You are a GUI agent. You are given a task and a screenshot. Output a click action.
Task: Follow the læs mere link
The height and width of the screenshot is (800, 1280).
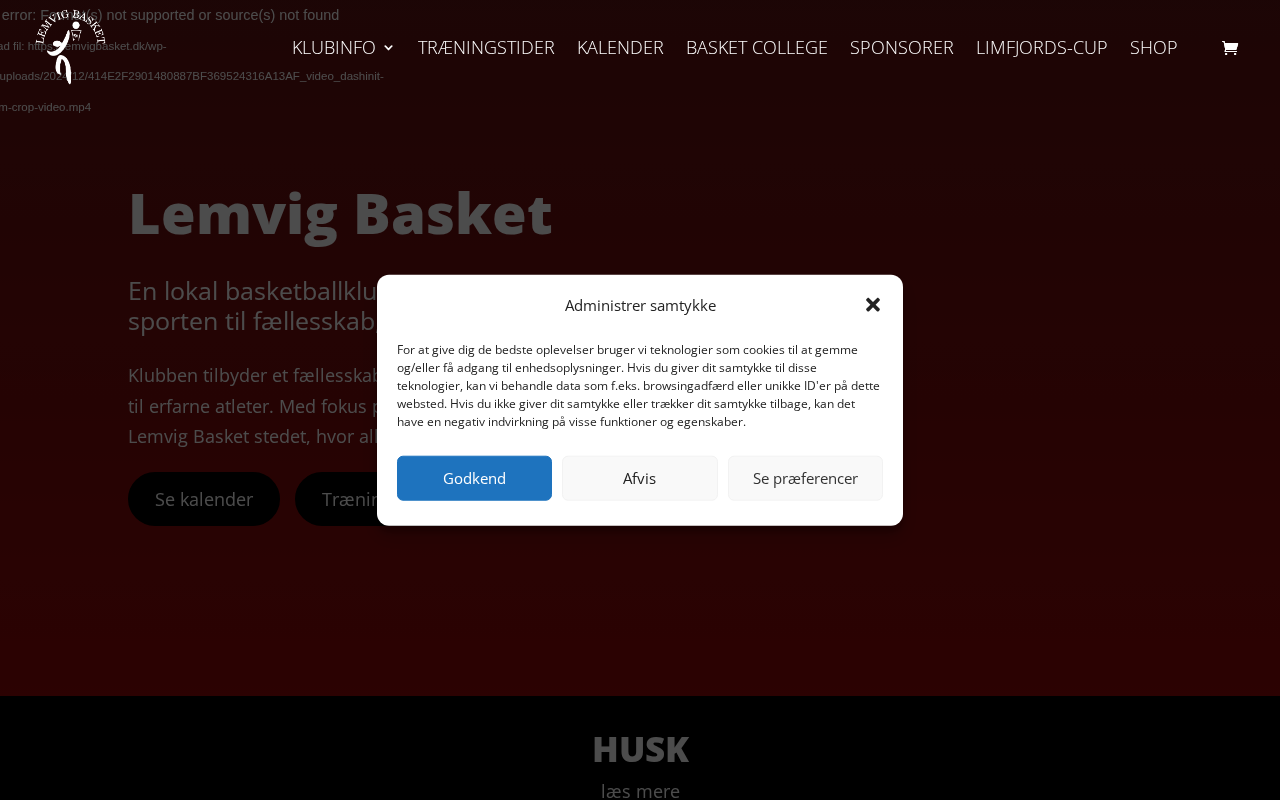coord(640,791)
